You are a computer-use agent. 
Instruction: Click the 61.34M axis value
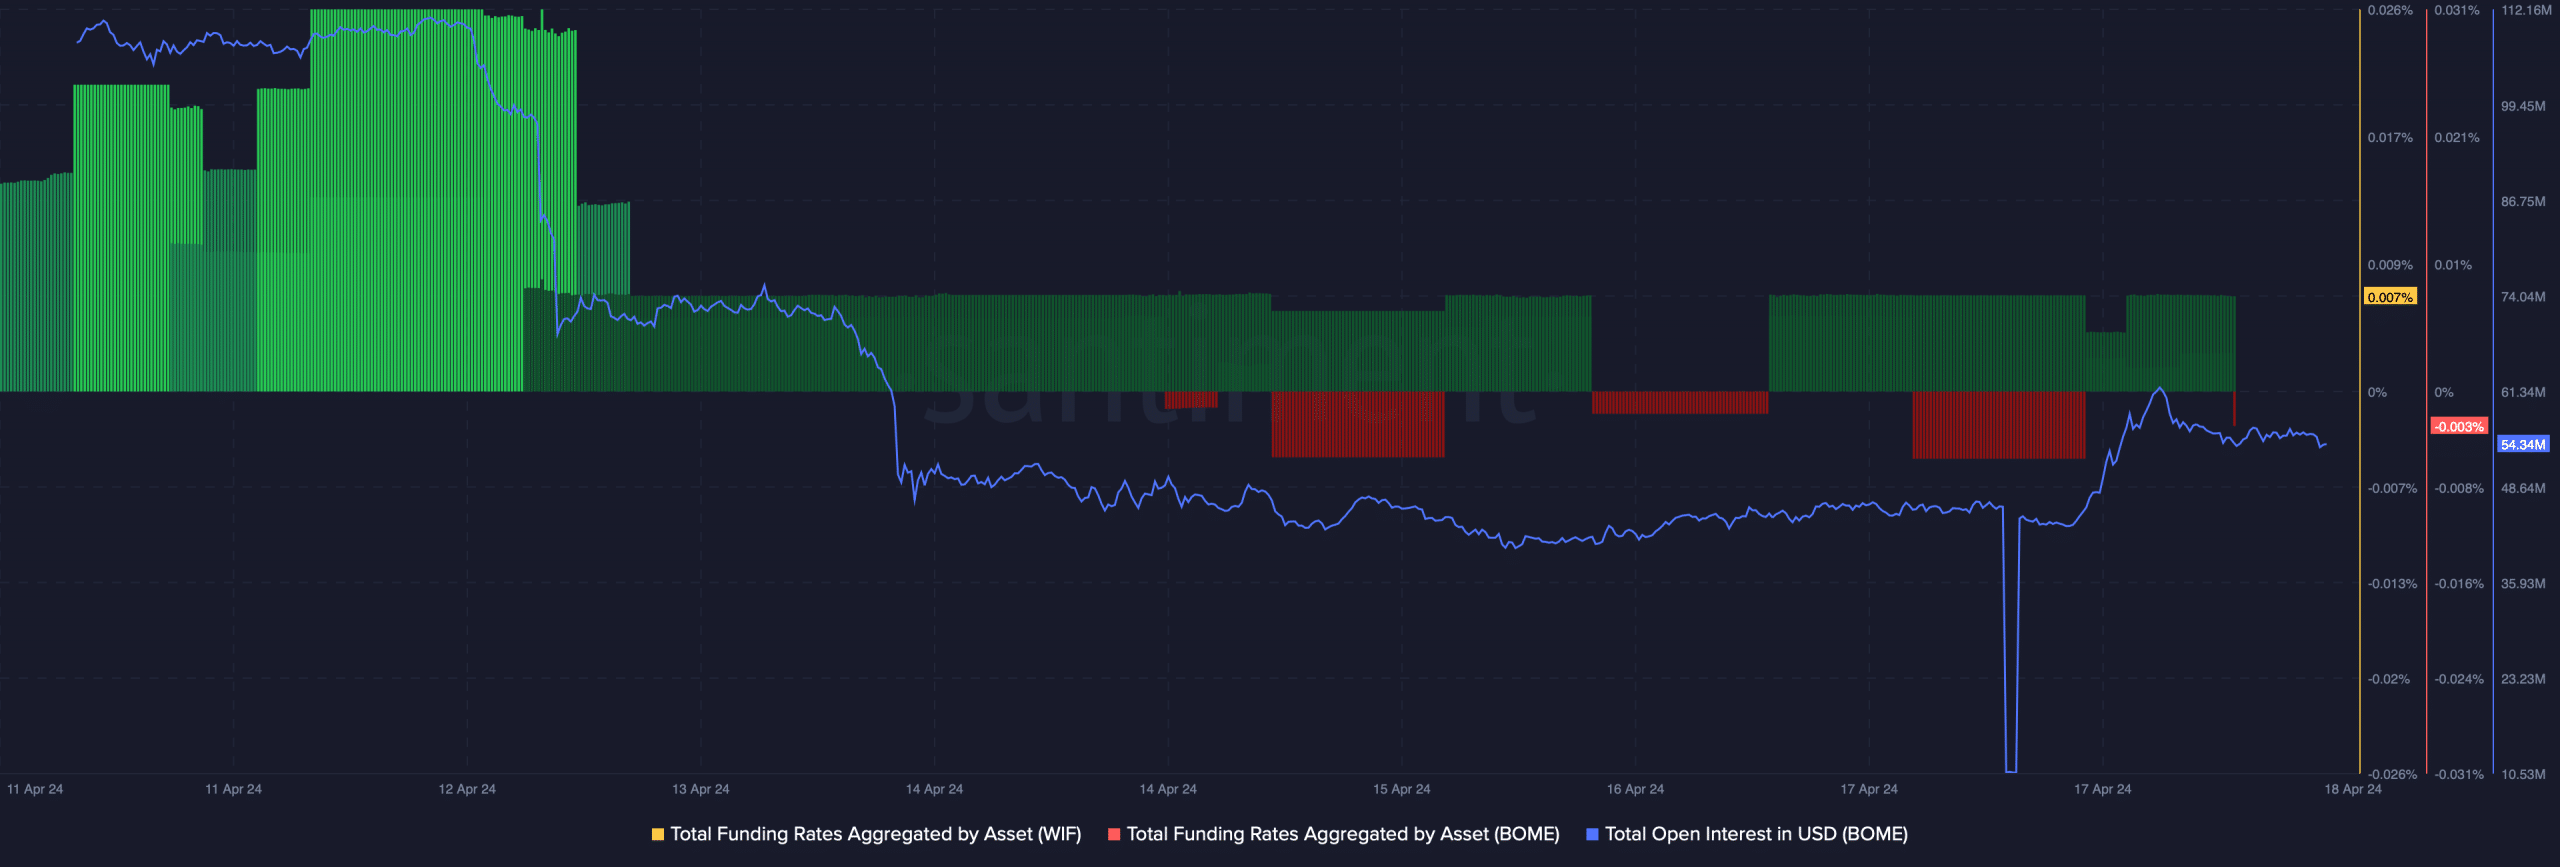(x=2523, y=392)
